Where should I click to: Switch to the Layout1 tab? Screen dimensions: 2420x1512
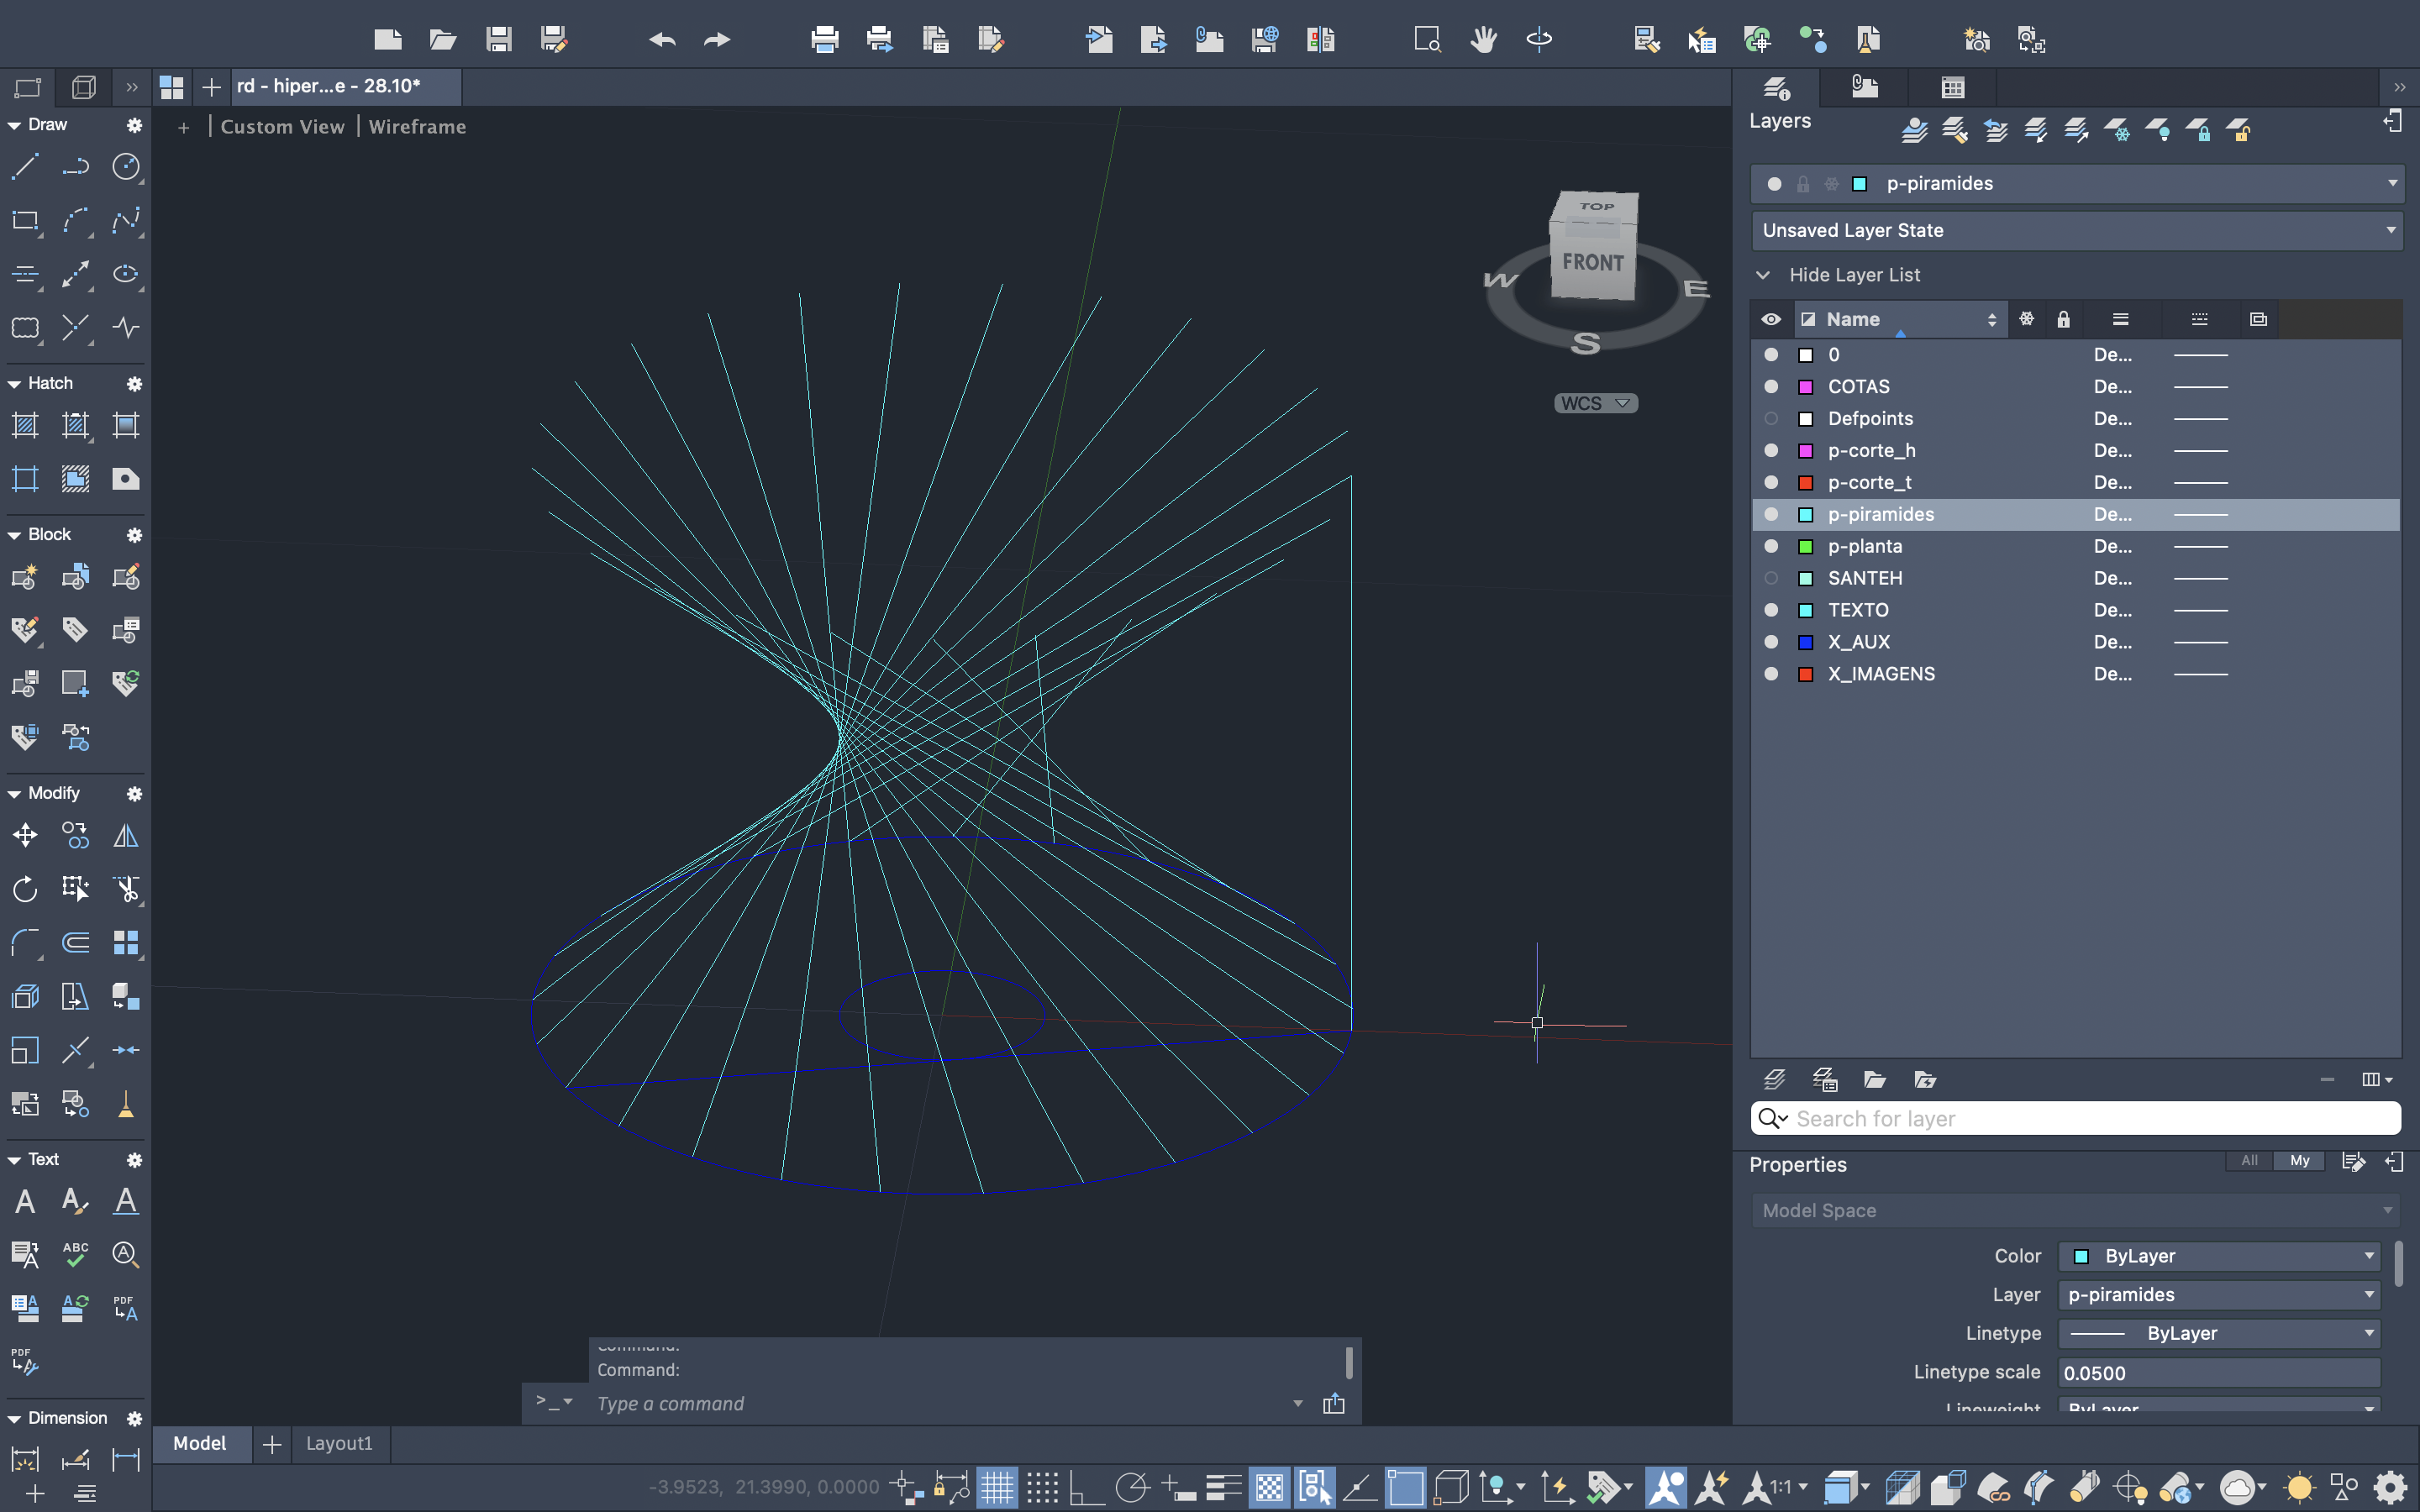point(339,1443)
